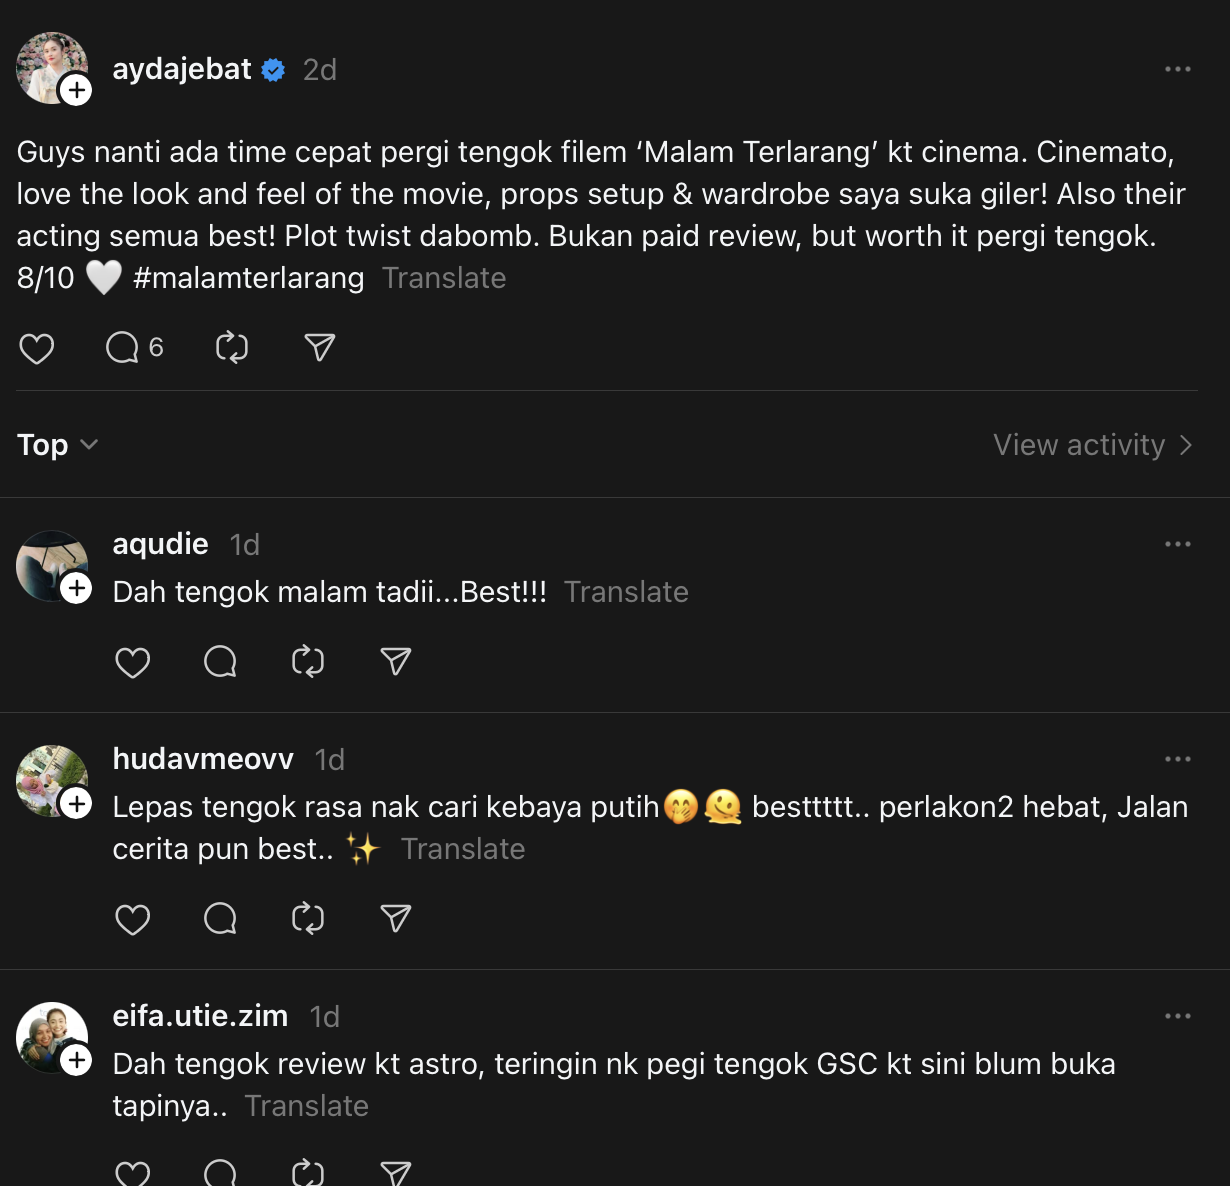Follow aydajebat via avatar plus badge
This screenshot has height=1186, width=1230.
[x=76, y=90]
